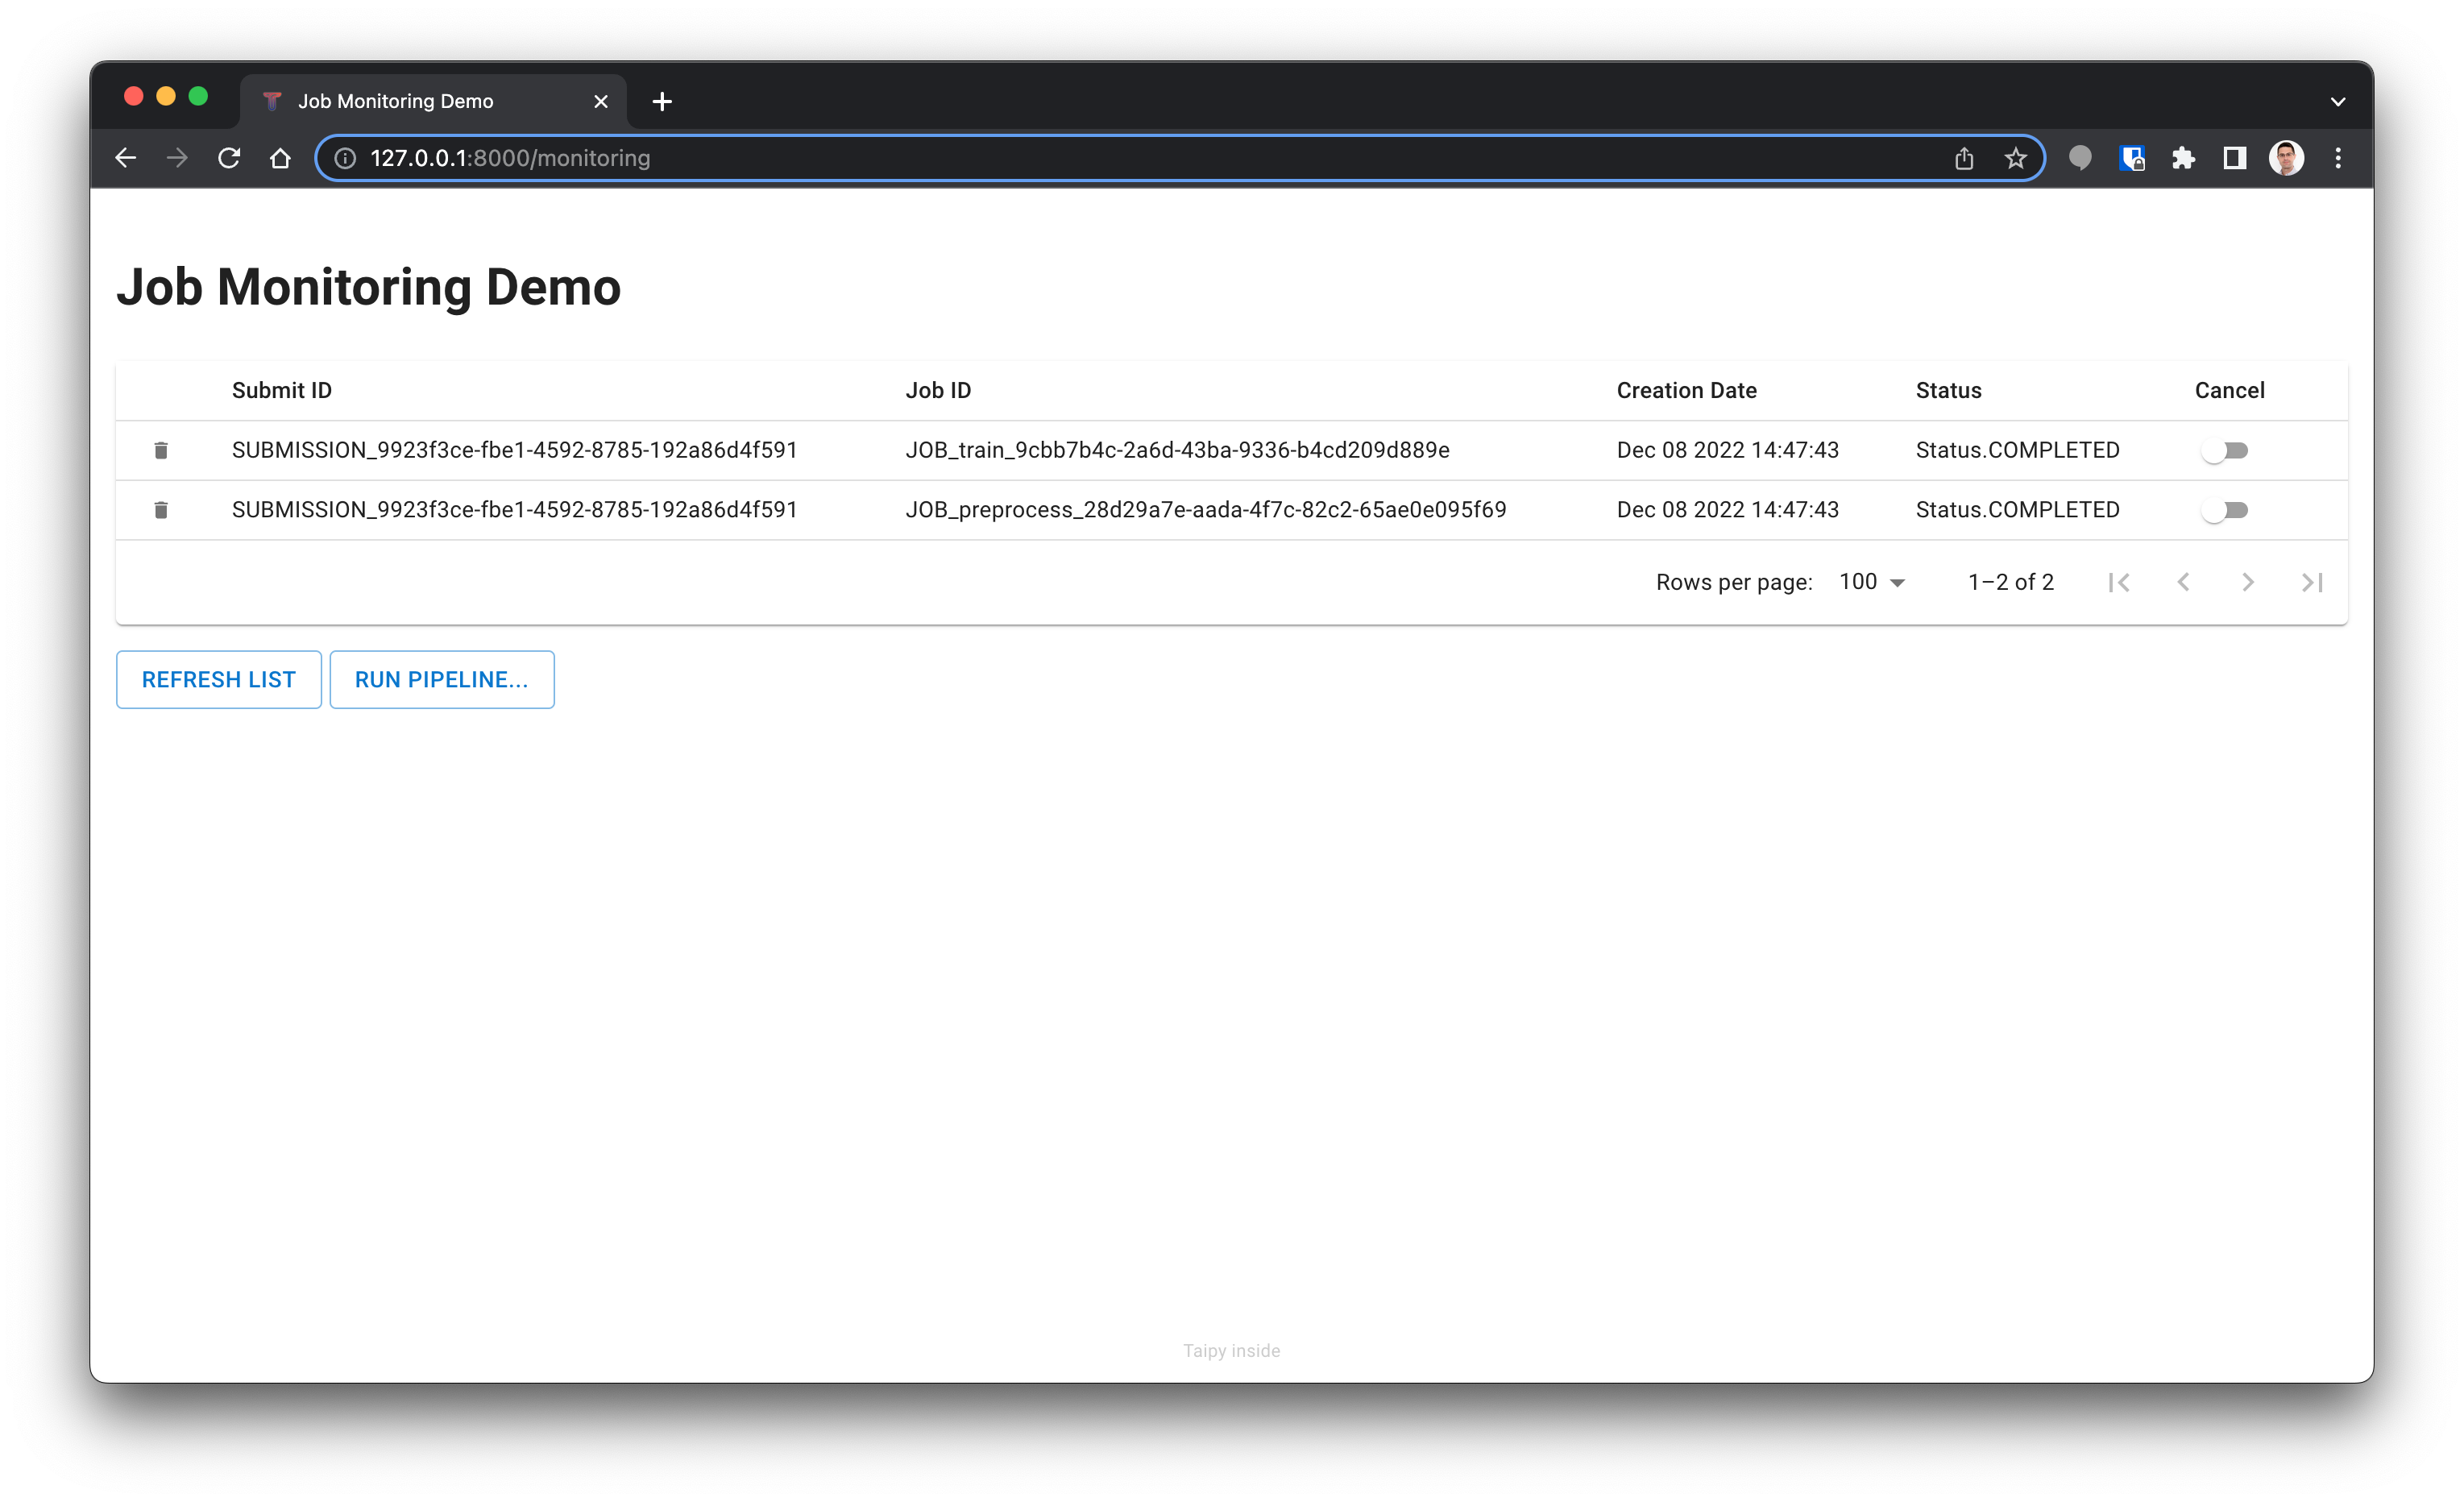Go to browser home page icon
Screen dimensions: 2464x1502
[280, 158]
